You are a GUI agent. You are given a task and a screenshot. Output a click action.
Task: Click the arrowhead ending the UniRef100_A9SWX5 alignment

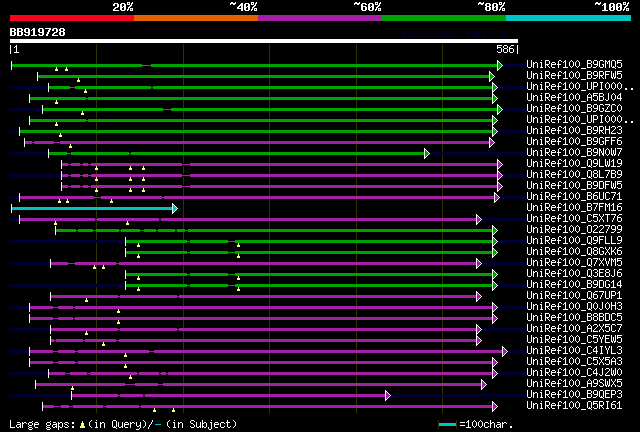(484, 384)
